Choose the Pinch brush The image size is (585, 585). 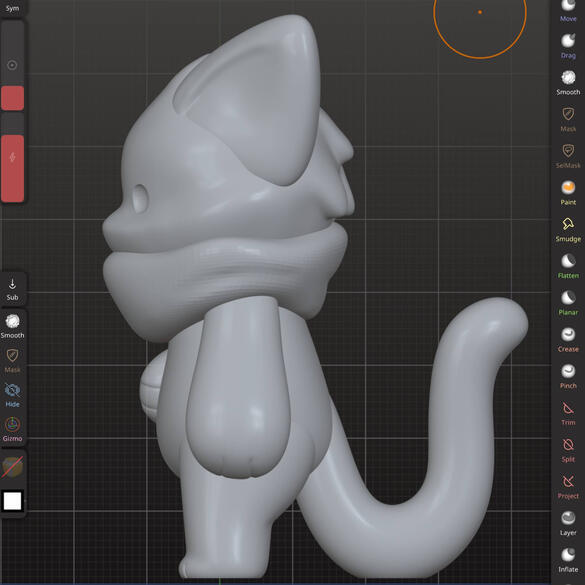[x=568, y=376]
